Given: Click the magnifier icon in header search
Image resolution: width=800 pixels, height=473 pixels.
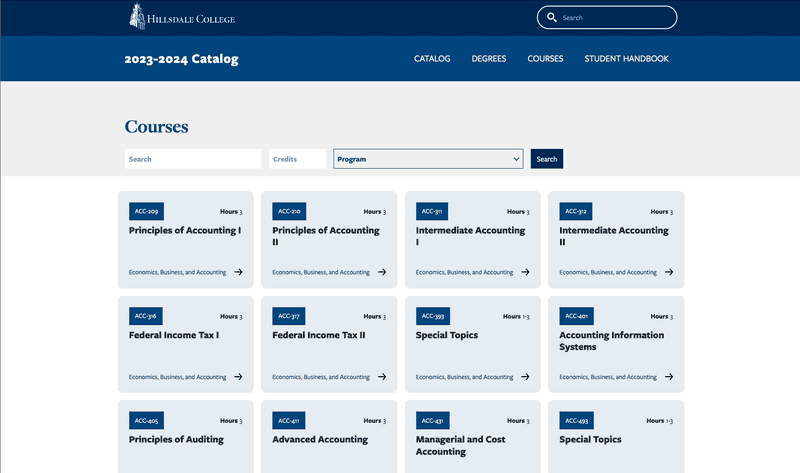Looking at the screenshot, I should click(552, 17).
